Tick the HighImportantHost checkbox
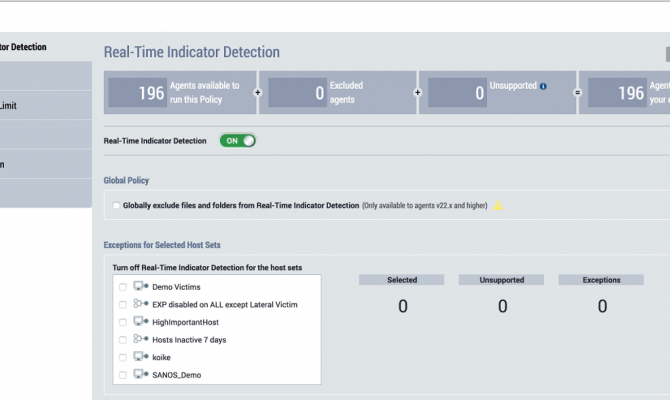 [123, 322]
